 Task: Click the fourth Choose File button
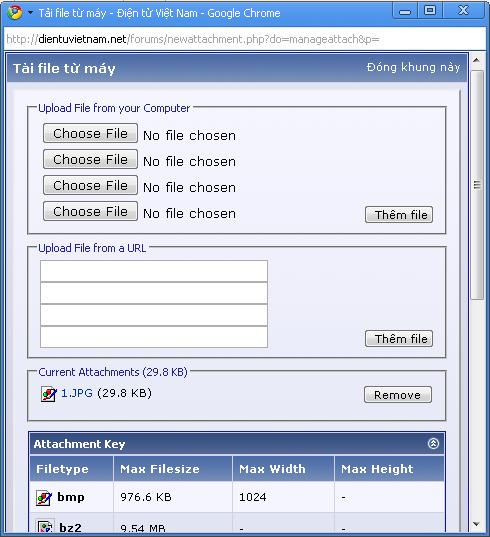[x=90, y=211]
